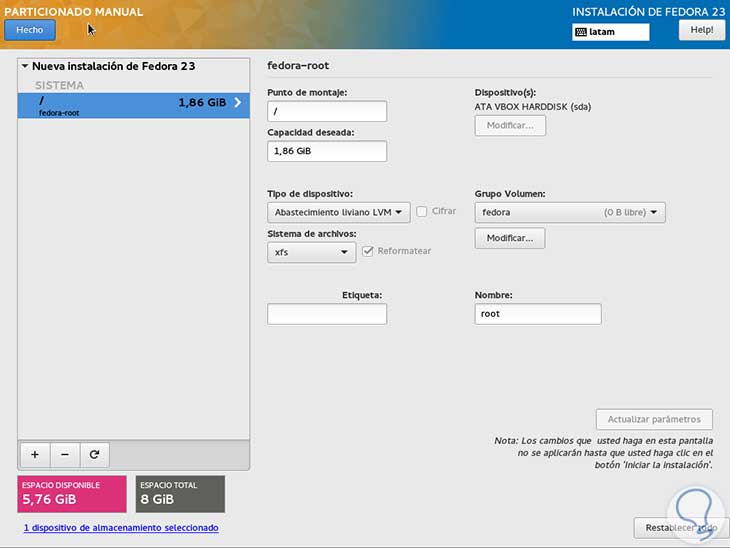This screenshot has height=548, width=730.
Task: Click the latam keyboard layout box
Action: tap(611, 32)
